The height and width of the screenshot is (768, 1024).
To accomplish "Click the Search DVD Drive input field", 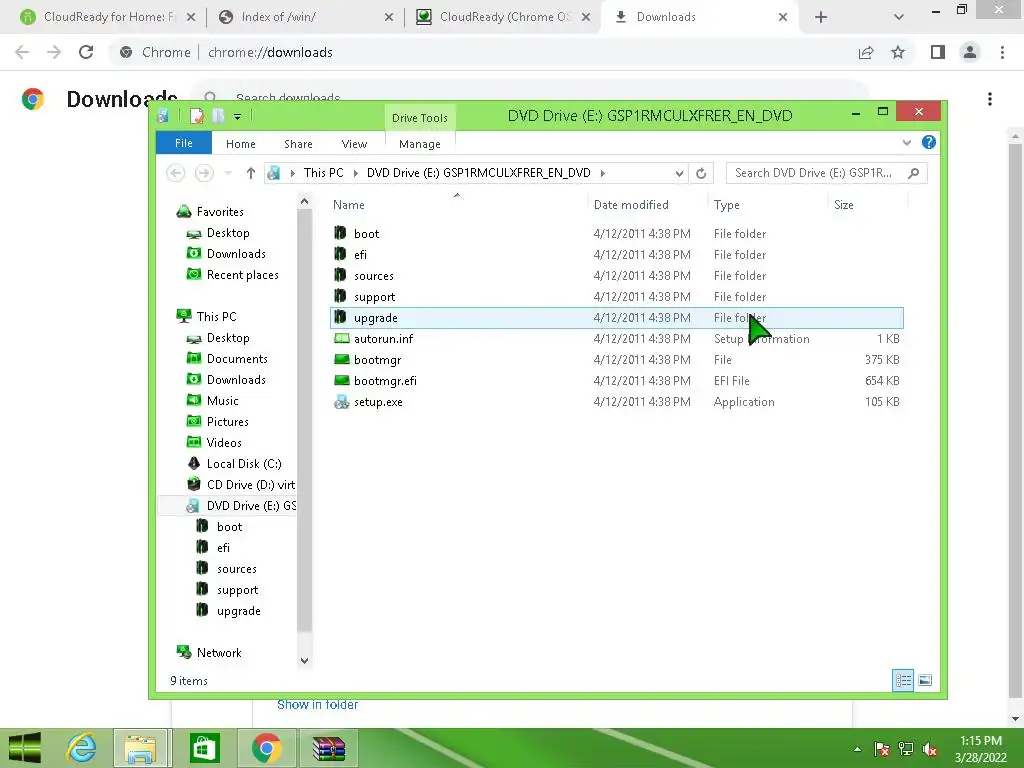I will 816,173.
